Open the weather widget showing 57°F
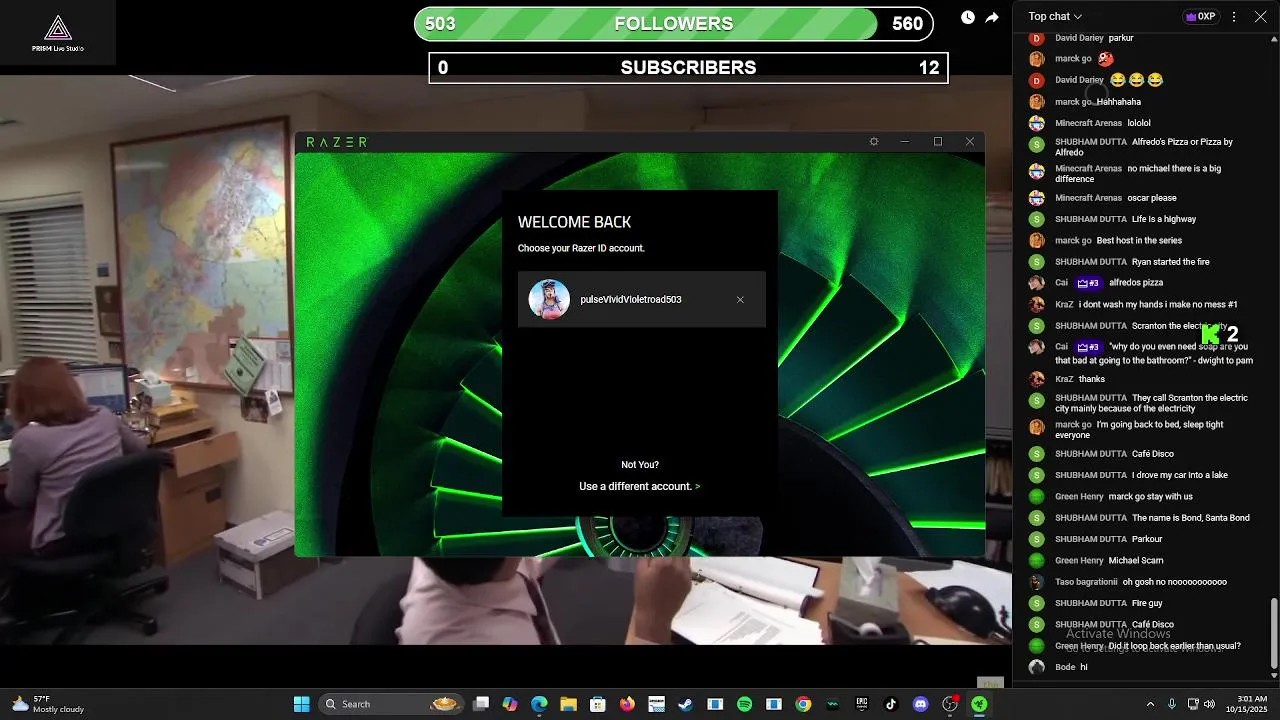 click(x=47, y=704)
